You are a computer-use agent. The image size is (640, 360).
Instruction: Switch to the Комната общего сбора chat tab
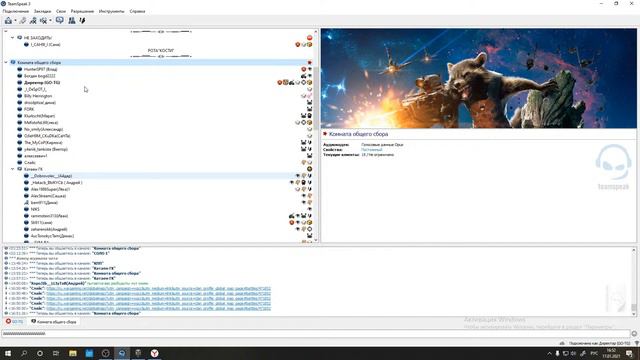click(x=53, y=322)
